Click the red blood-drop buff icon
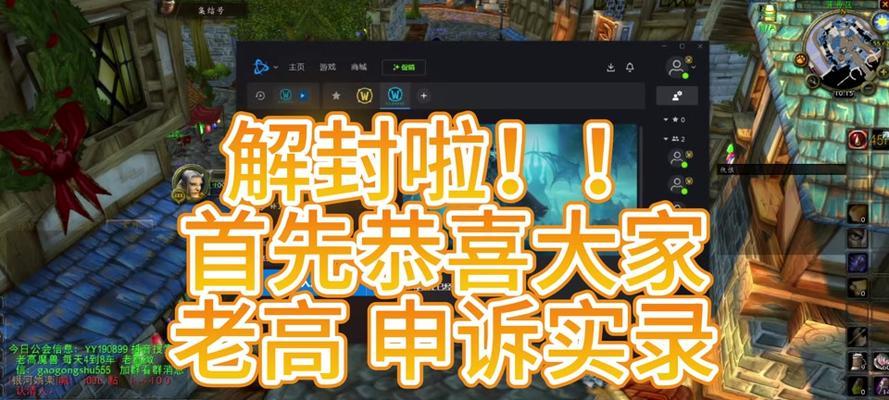This screenshot has height=400, width=889. (857, 139)
